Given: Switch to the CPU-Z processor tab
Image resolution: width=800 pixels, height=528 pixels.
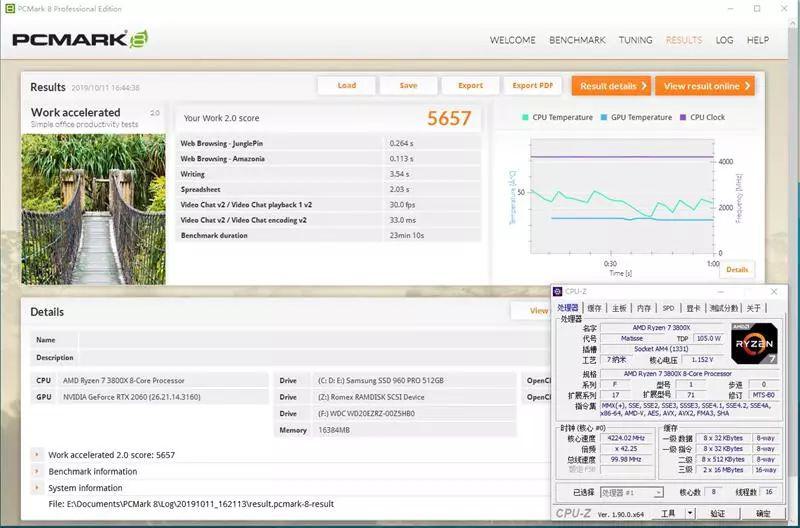Looking at the screenshot, I should (568, 308).
